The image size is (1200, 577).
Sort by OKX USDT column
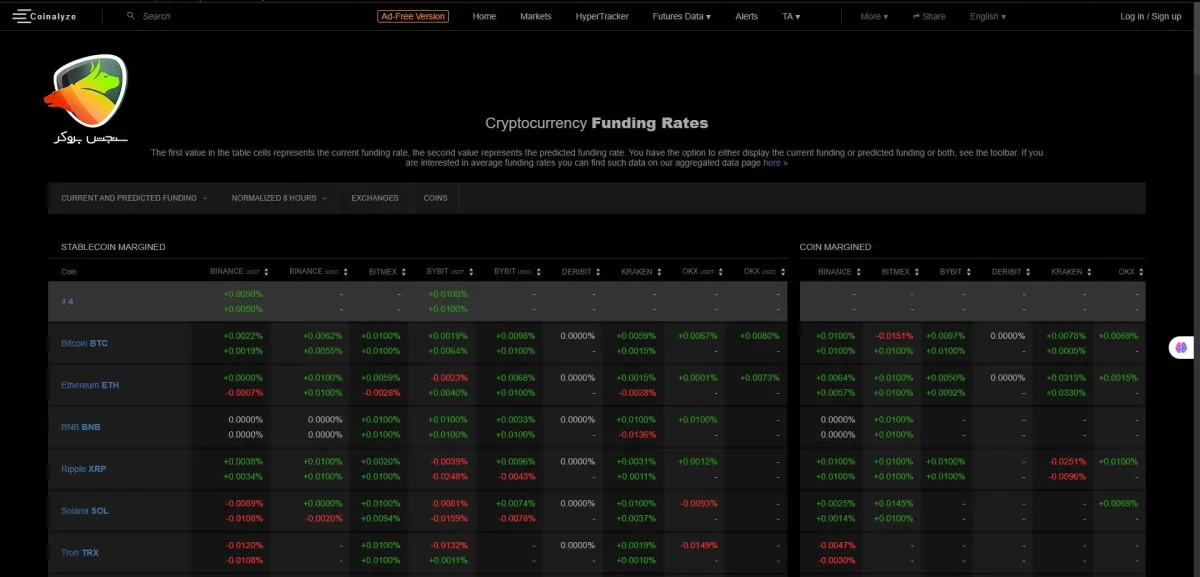pos(704,271)
